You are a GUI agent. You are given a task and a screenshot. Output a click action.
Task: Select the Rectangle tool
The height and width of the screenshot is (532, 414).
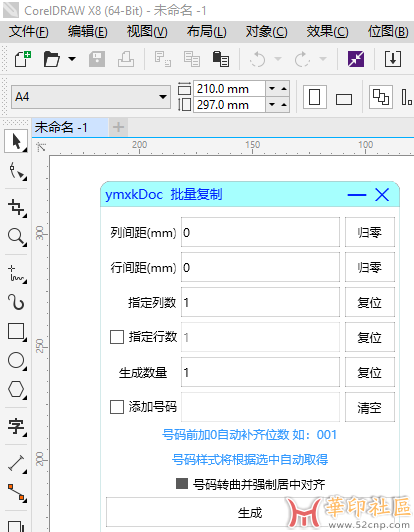pyautogui.click(x=17, y=332)
